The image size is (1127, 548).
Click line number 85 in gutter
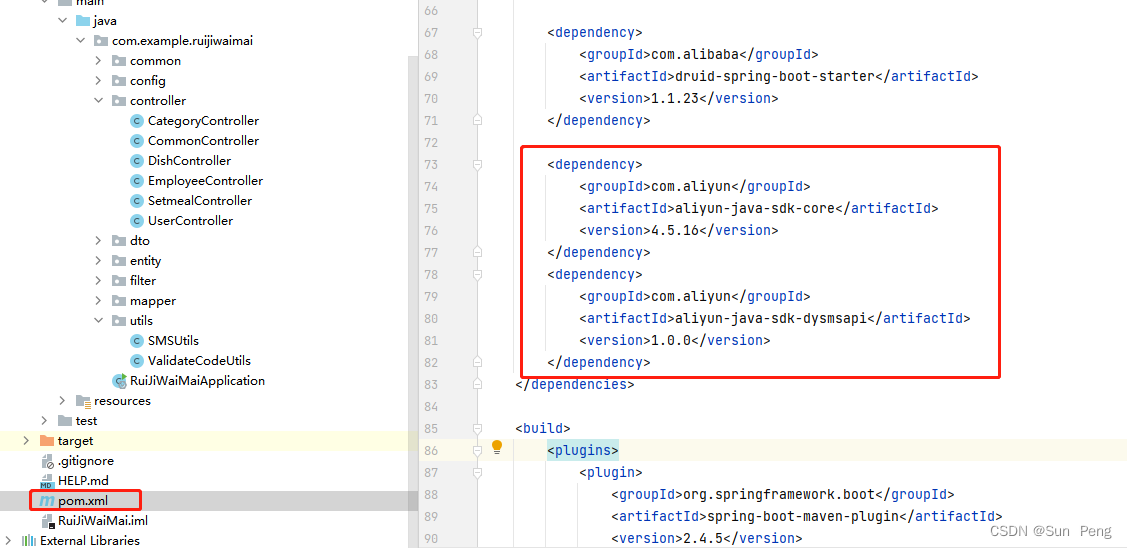[x=431, y=429]
